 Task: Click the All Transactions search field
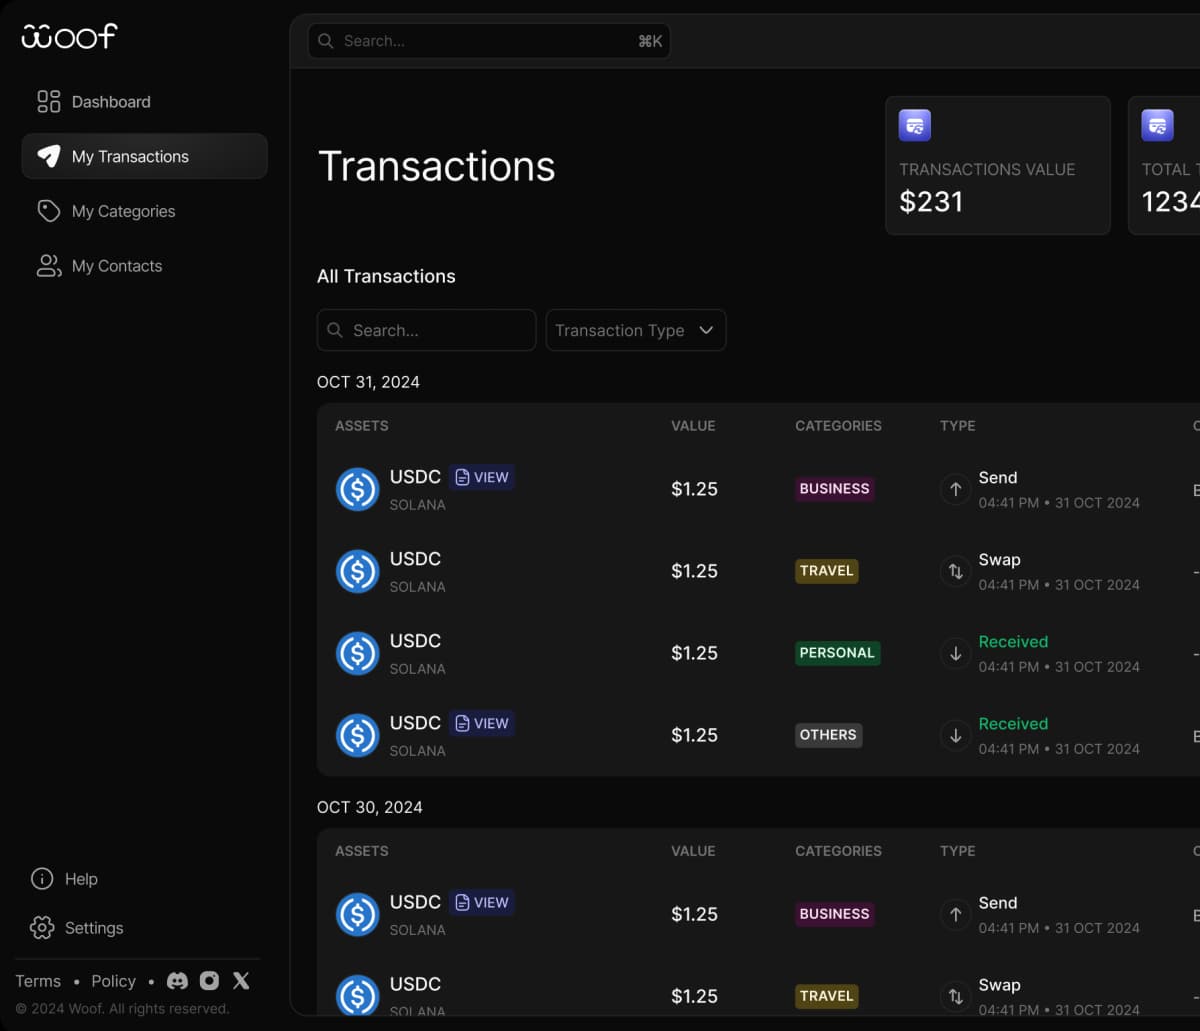[426, 330]
